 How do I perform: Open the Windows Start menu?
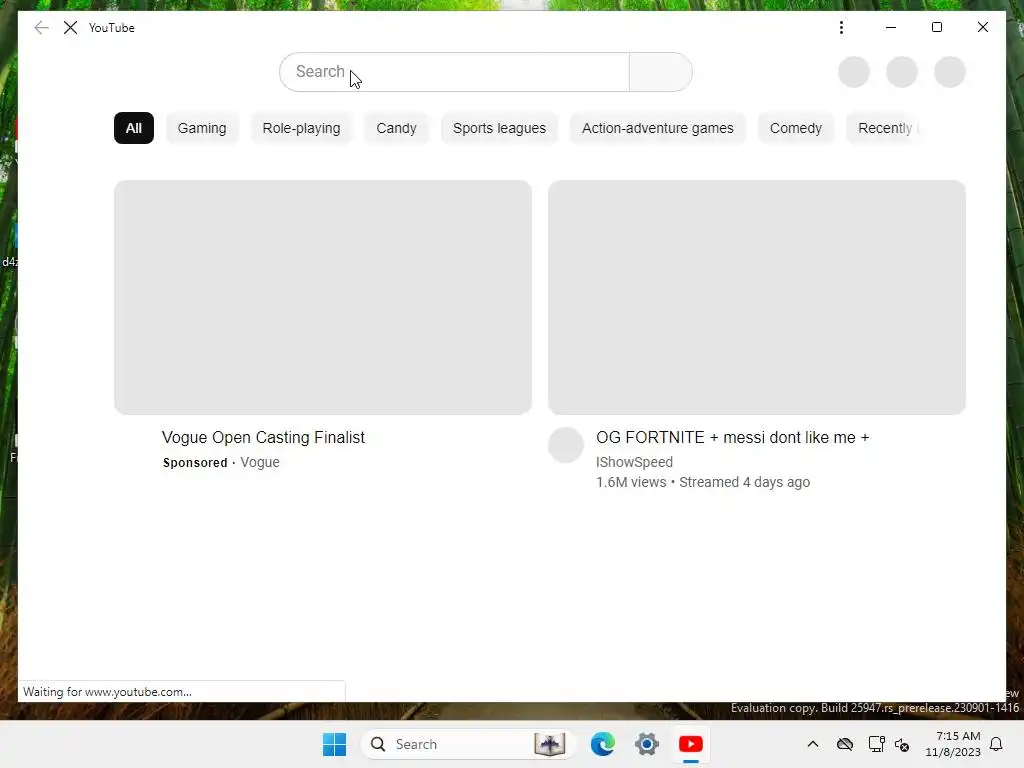[334, 744]
